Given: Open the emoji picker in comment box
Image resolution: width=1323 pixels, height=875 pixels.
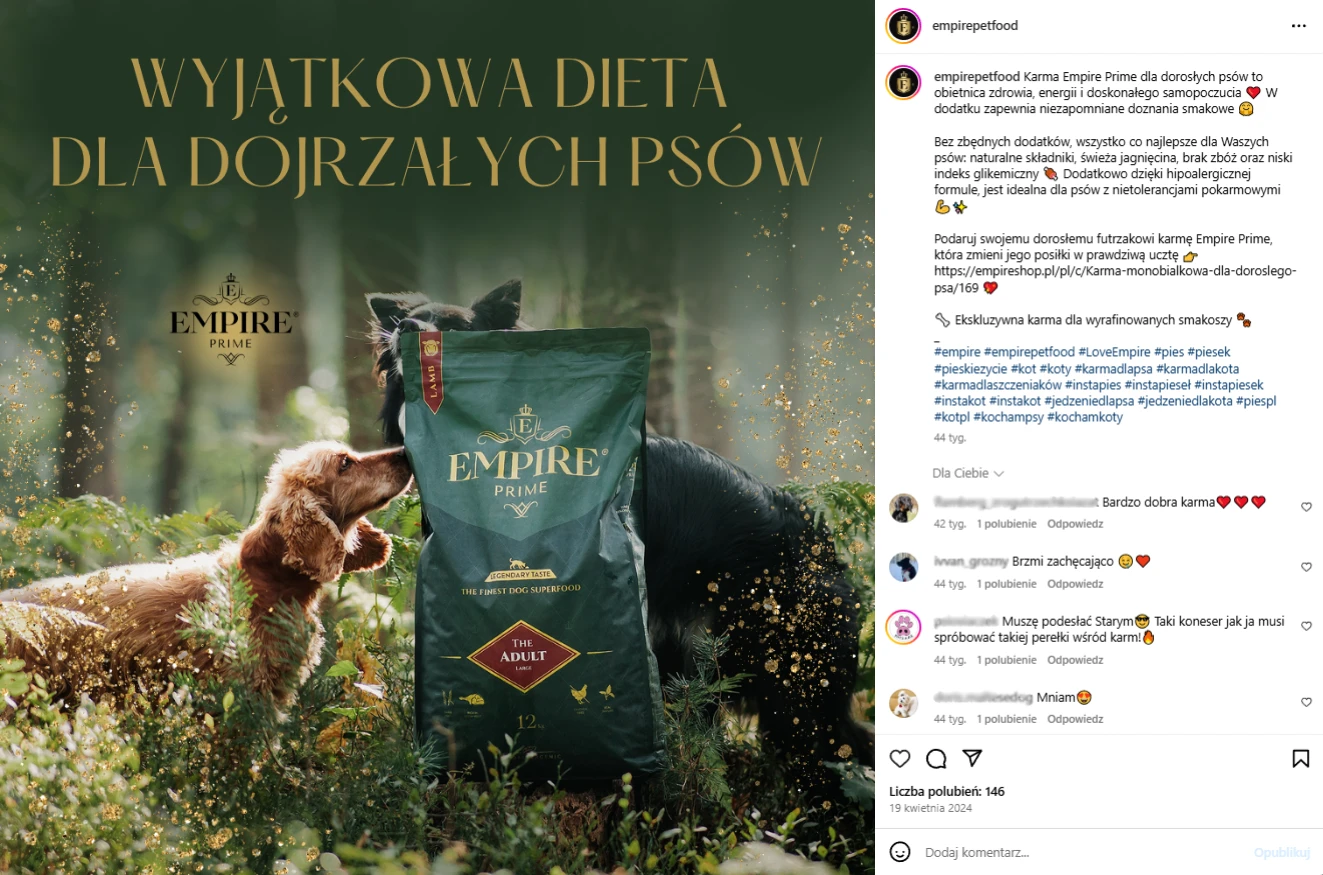Looking at the screenshot, I should 900,852.
